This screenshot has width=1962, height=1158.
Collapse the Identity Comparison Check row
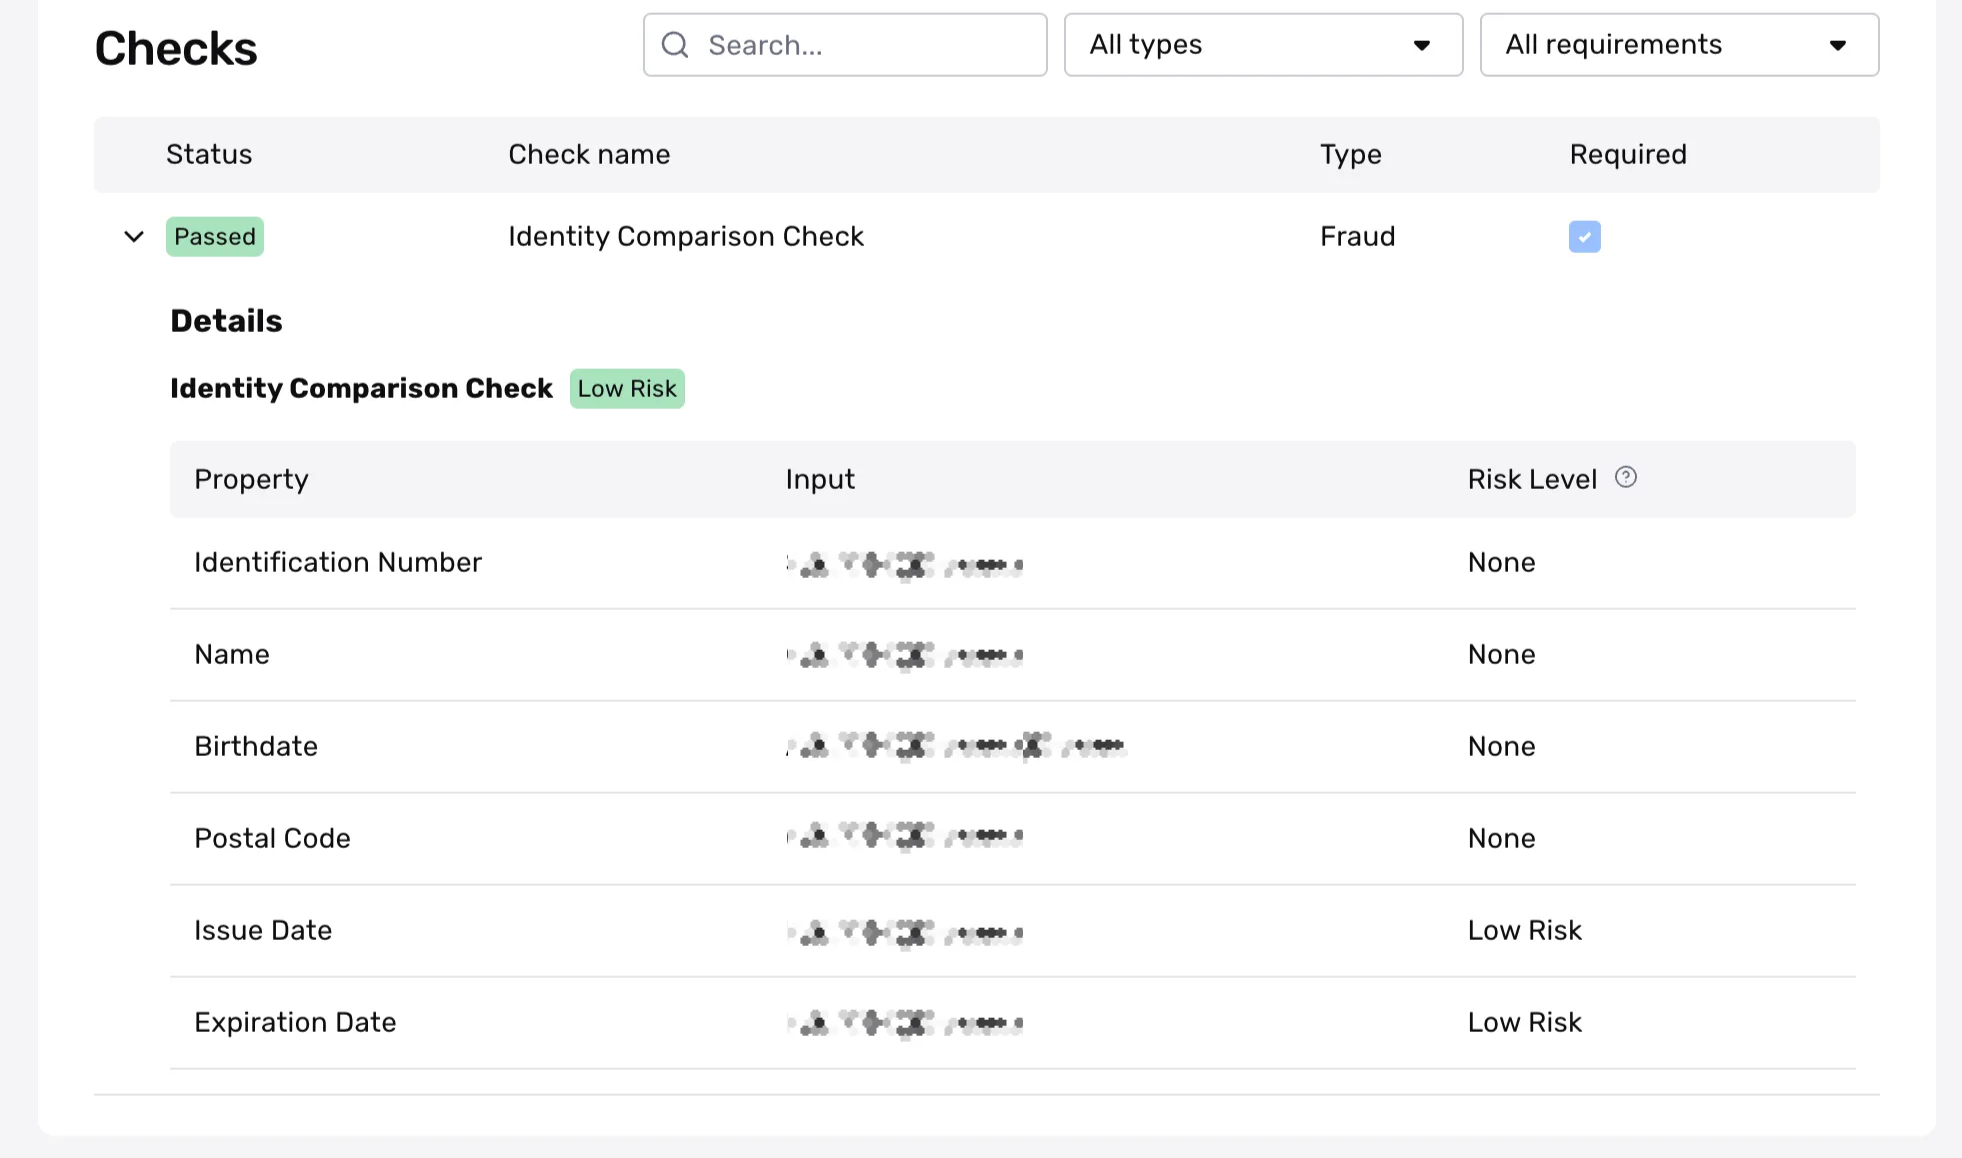[134, 237]
